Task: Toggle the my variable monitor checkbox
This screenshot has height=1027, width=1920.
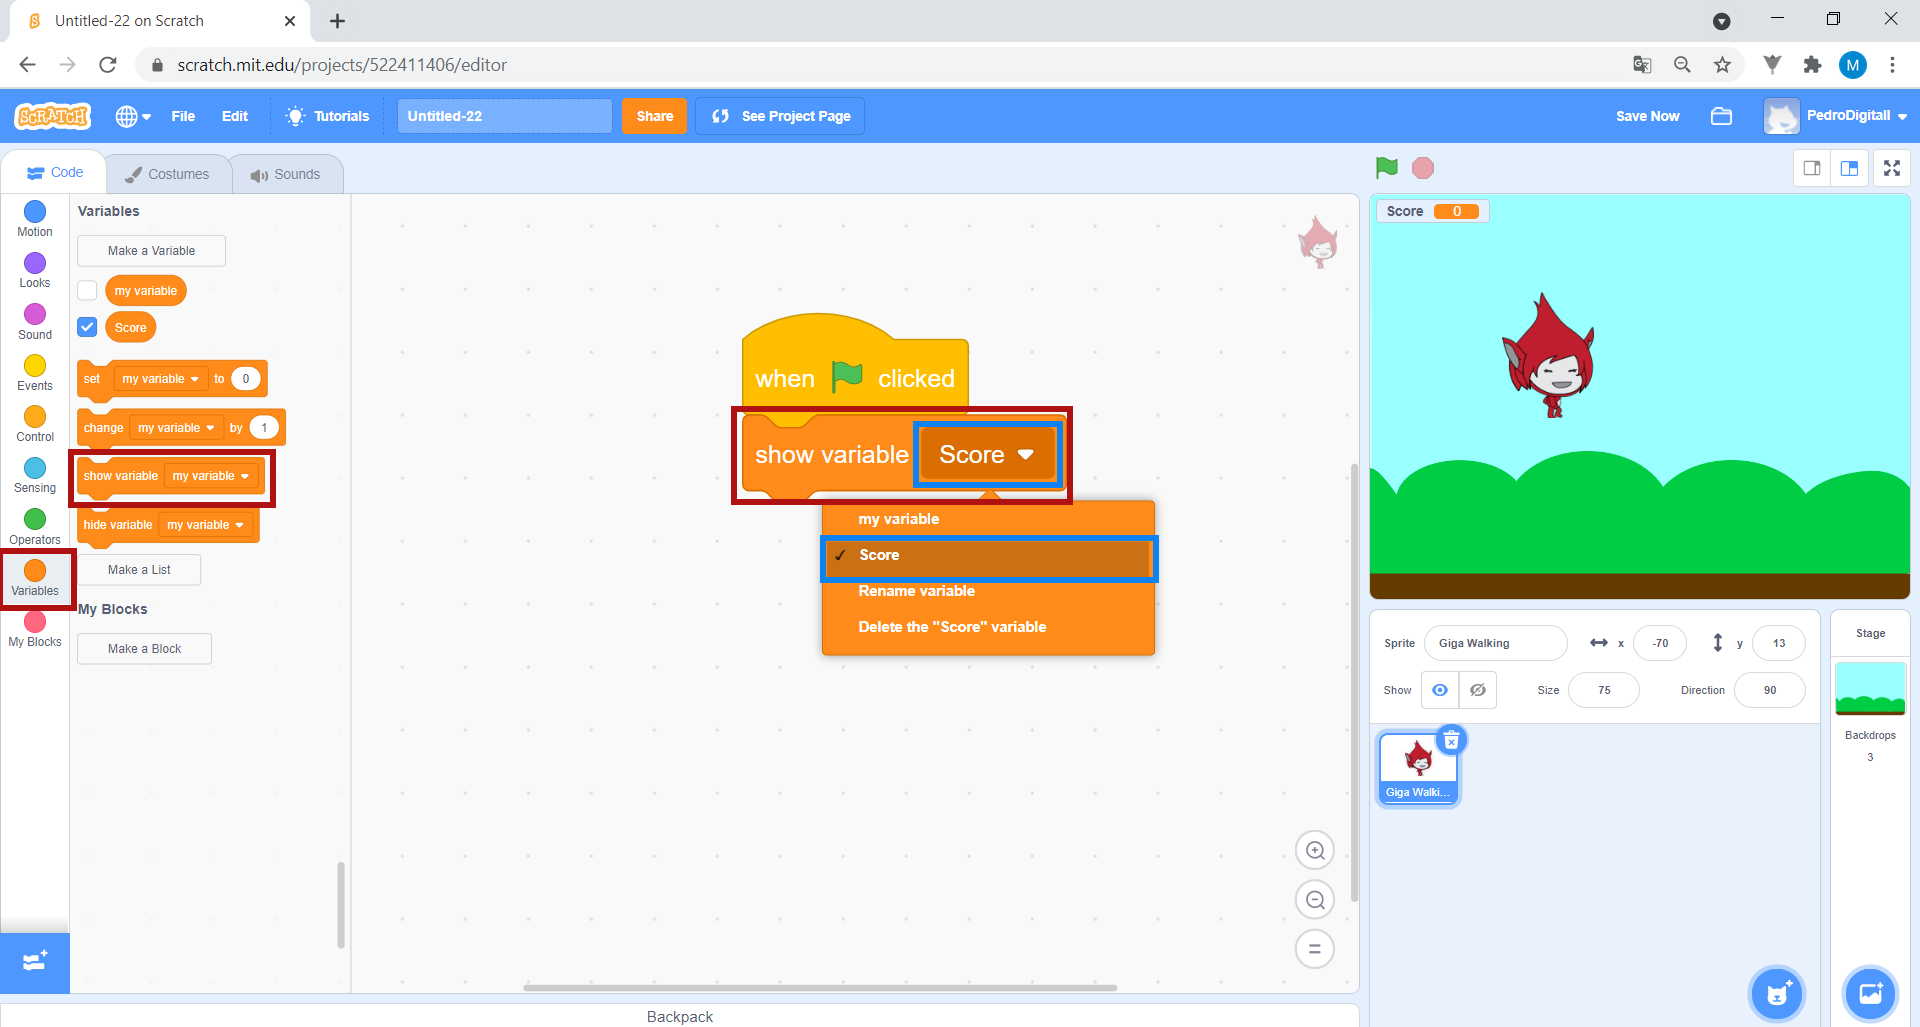Action: [88, 290]
